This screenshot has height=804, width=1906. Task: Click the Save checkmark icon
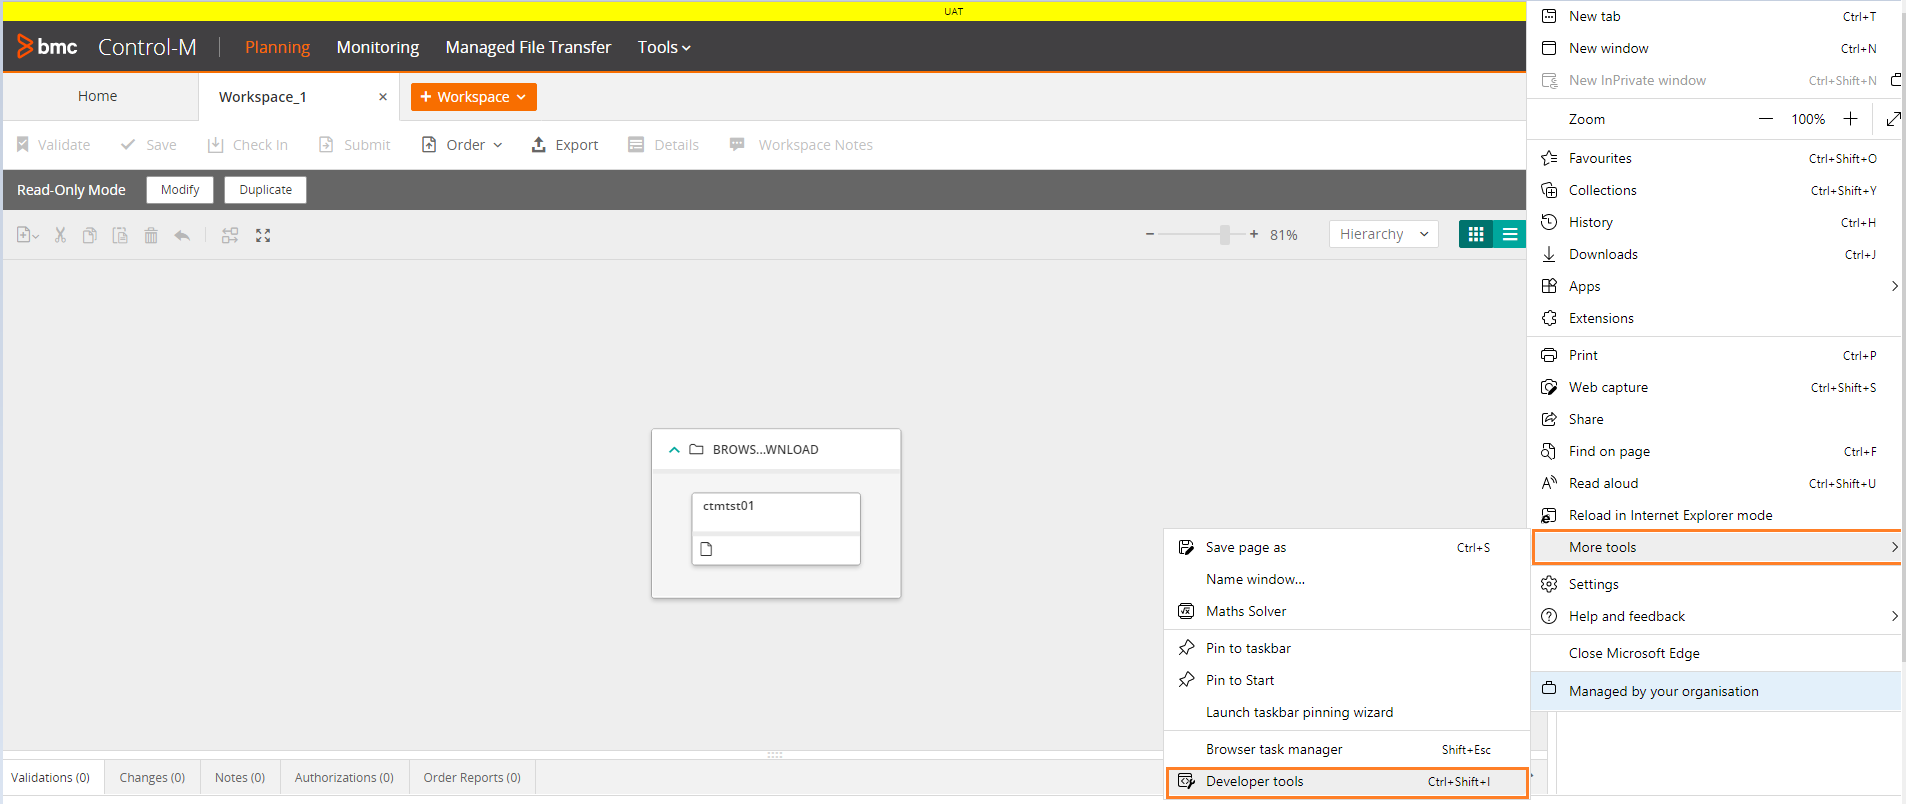[128, 145]
